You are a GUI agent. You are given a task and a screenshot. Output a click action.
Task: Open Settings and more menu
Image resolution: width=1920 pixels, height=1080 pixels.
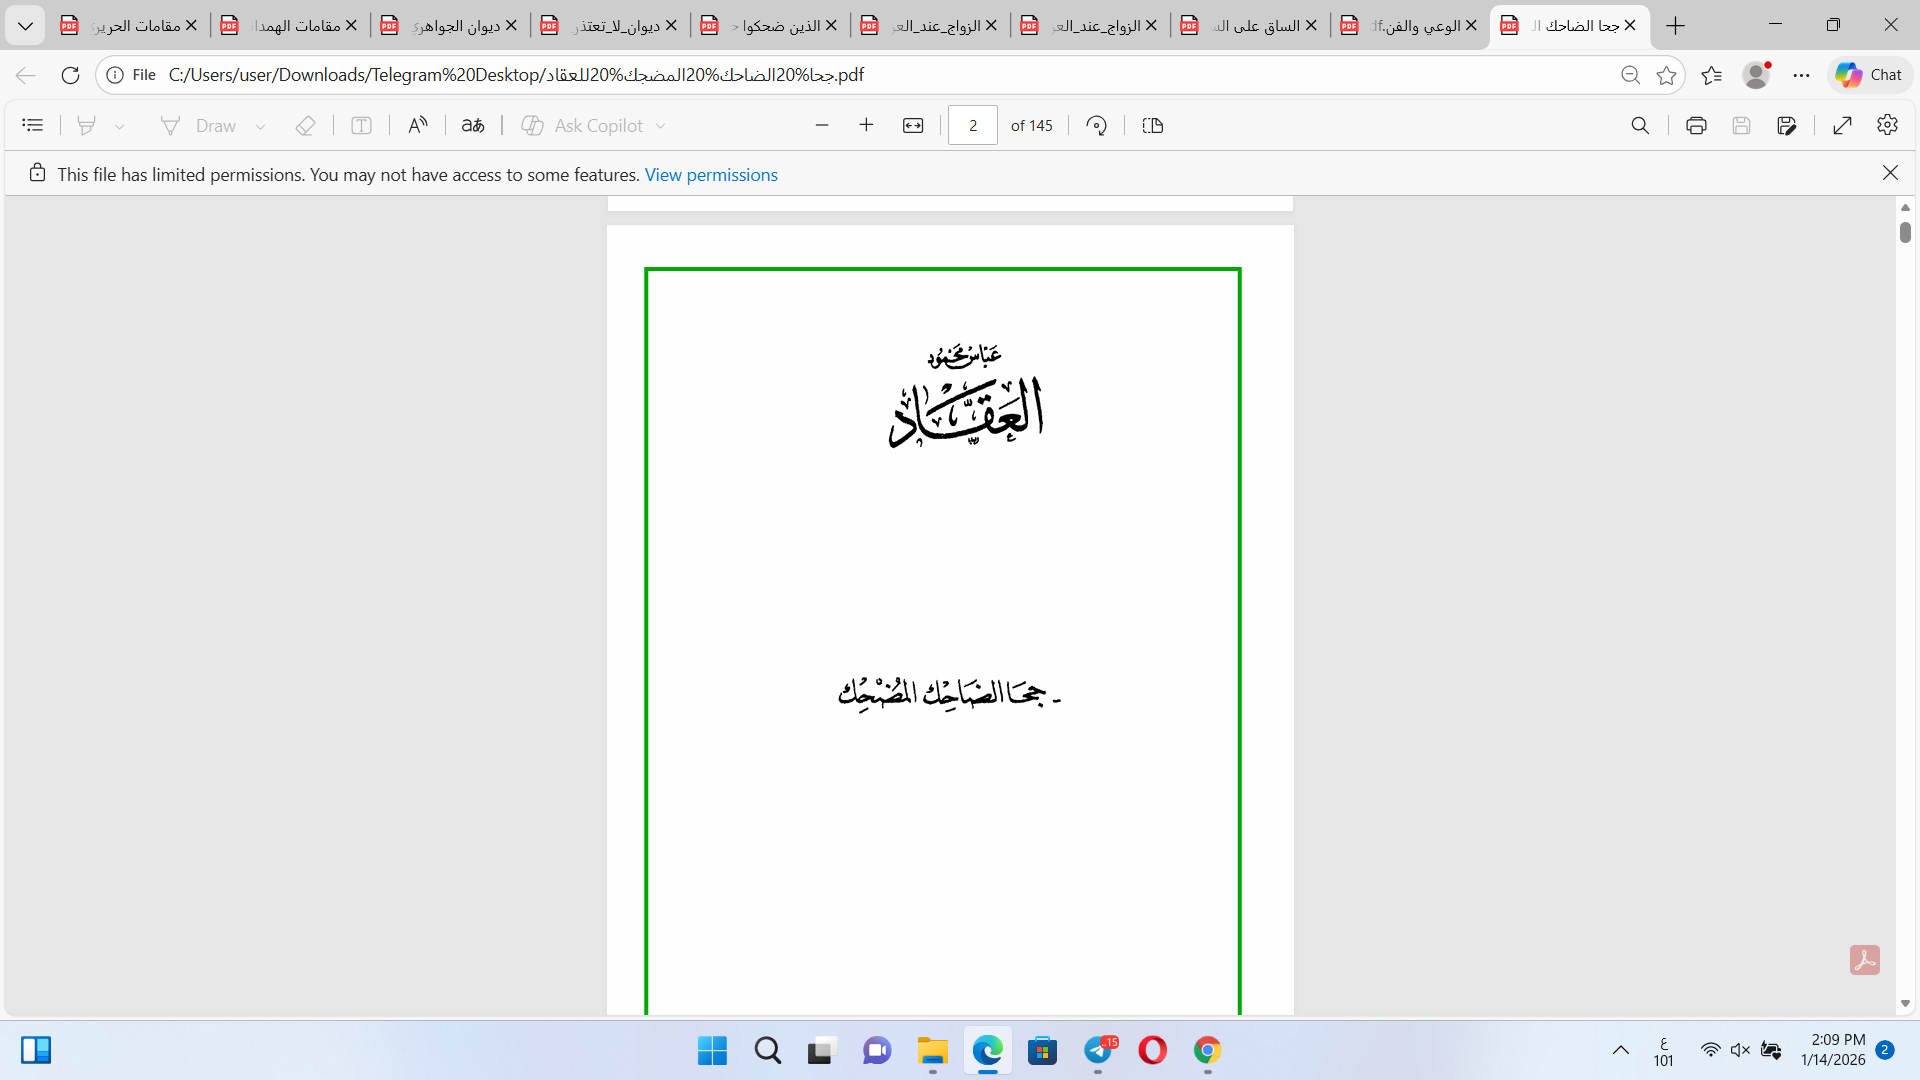(x=1802, y=75)
